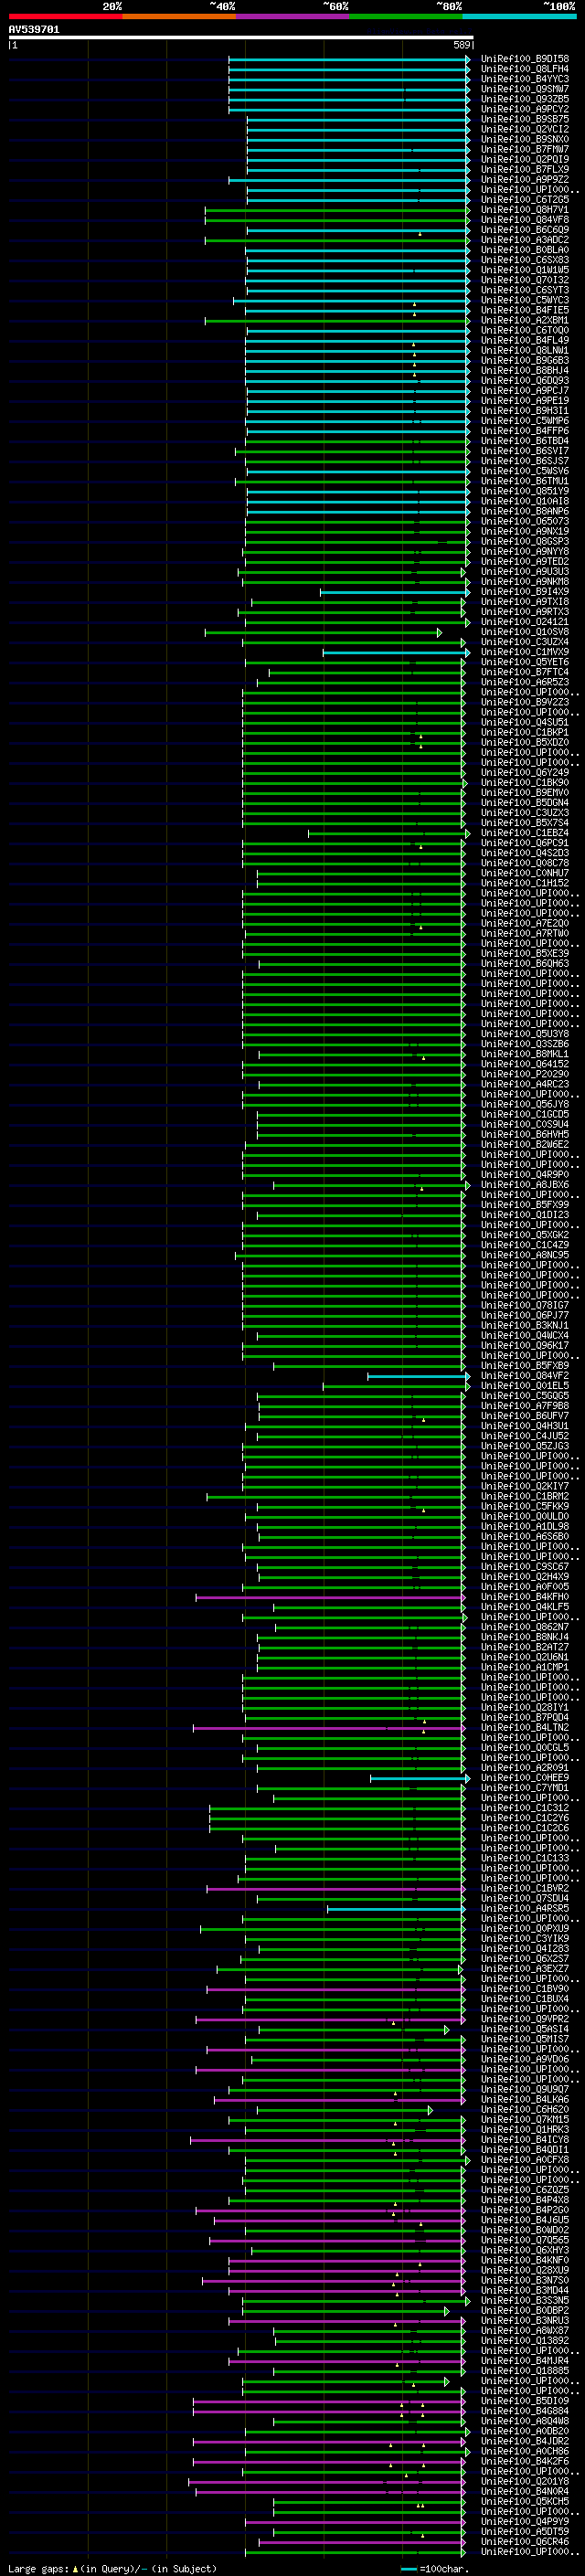
Task: Click the purple ~60% identity legend bar
Action: pyautogui.click(x=293, y=16)
